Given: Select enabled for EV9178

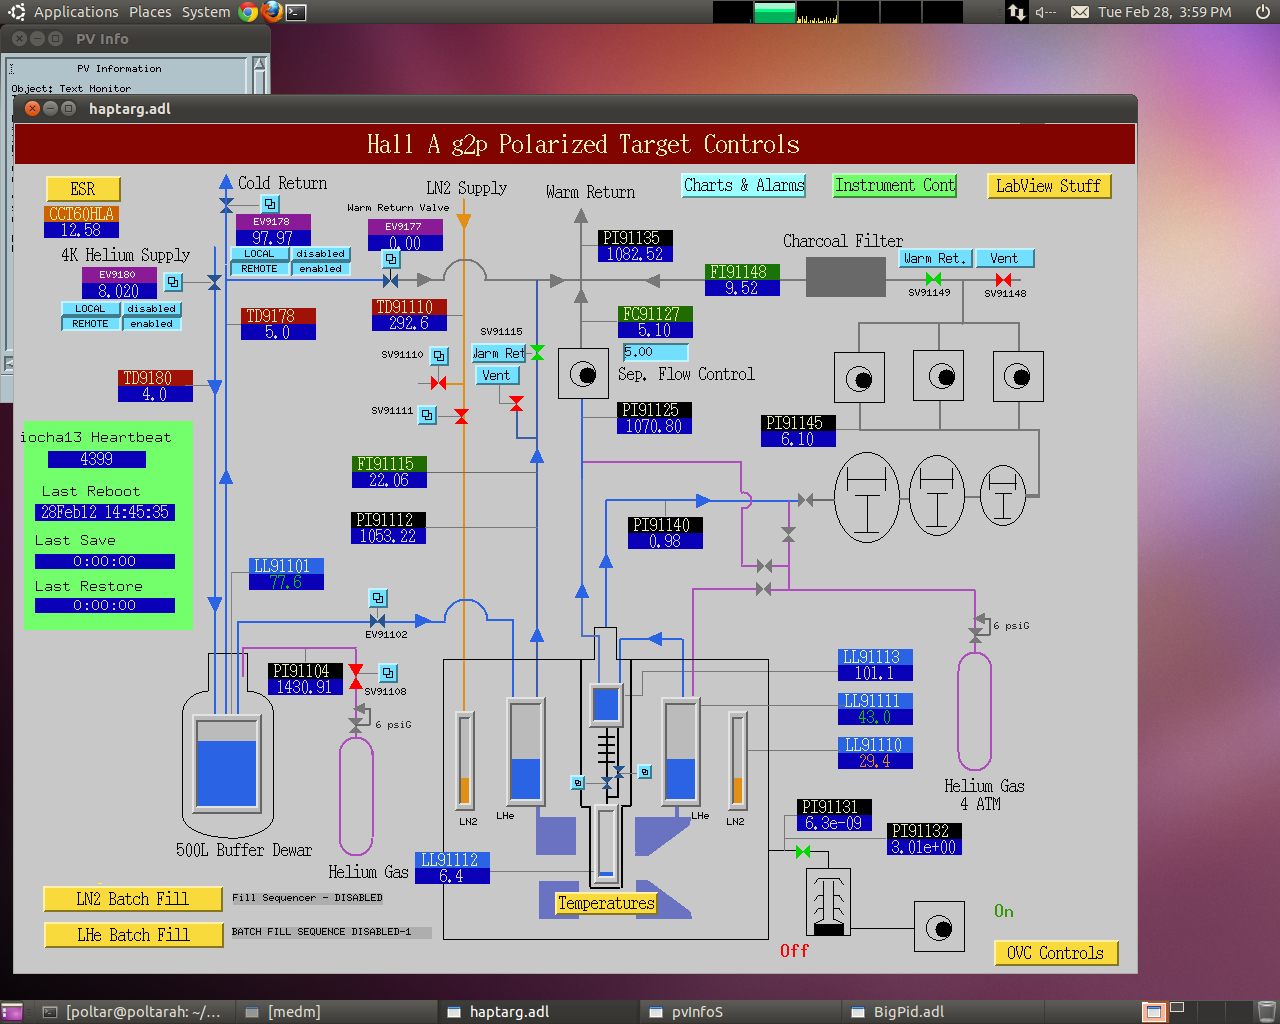Looking at the screenshot, I should point(320,269).
